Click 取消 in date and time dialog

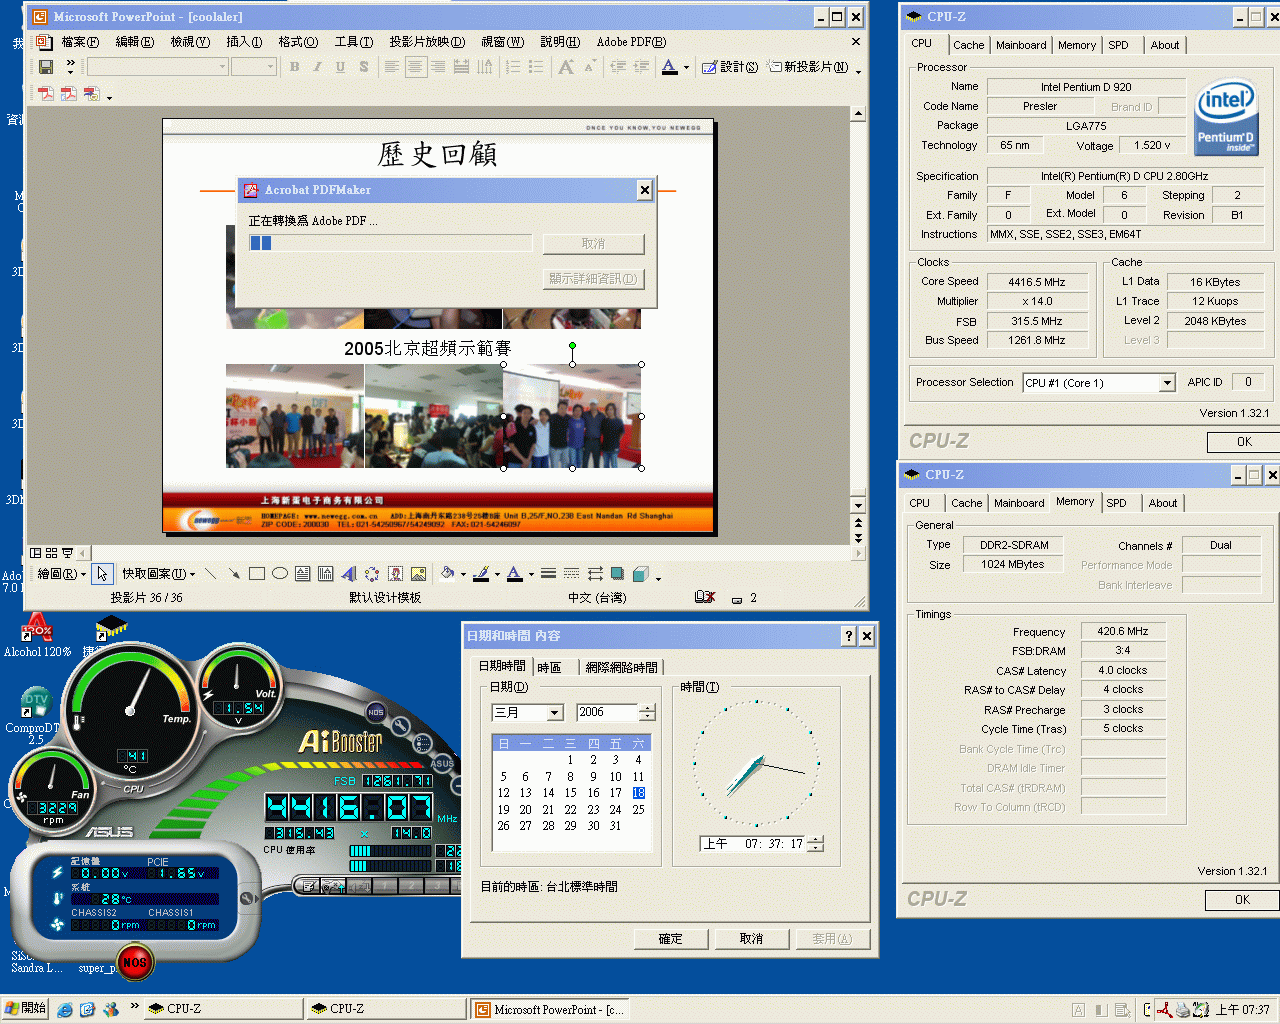coord(751,939)
